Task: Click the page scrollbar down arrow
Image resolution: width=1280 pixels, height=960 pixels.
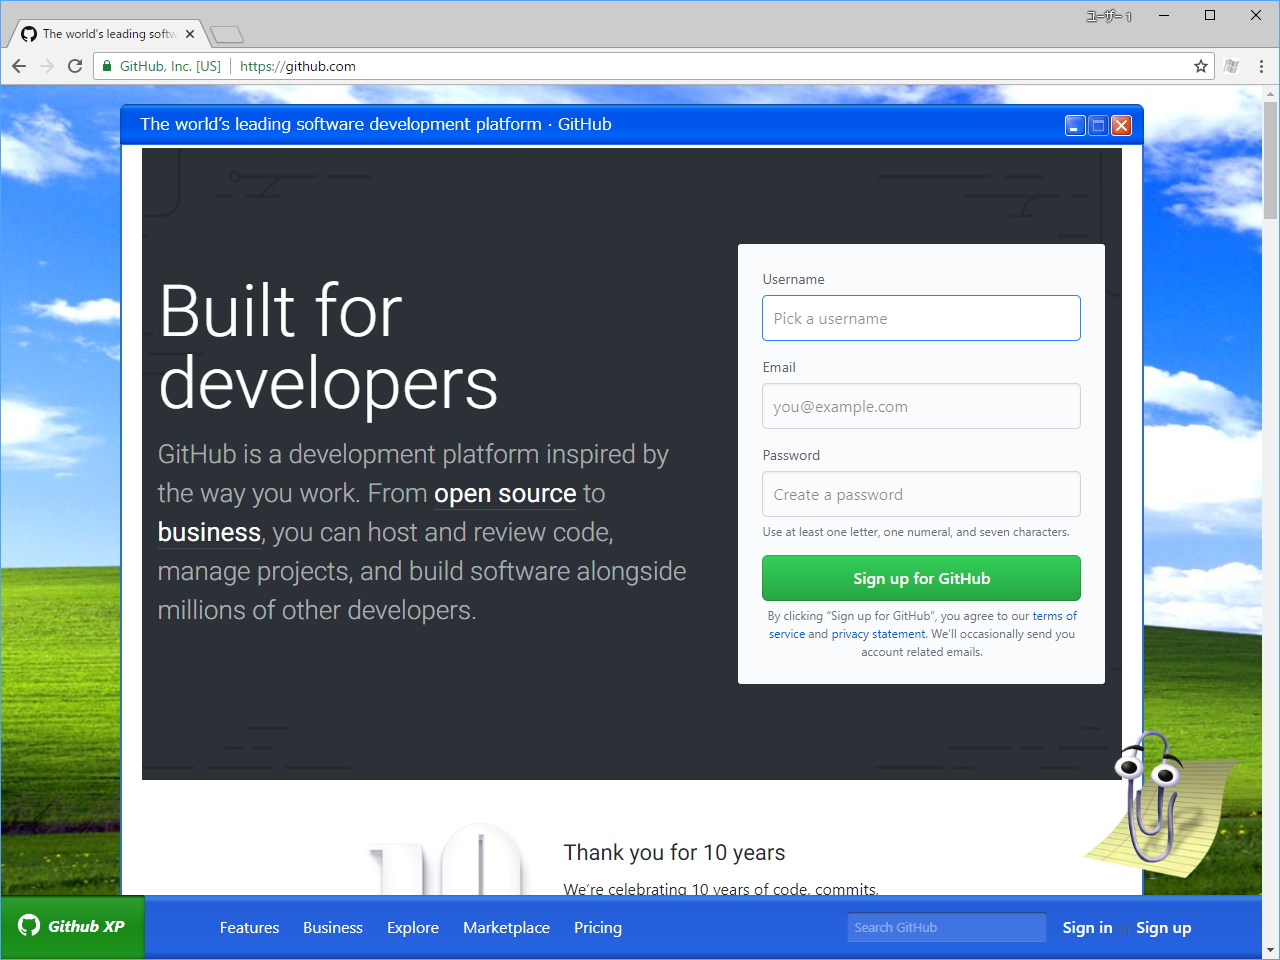Action: (x=1270, y=950)
